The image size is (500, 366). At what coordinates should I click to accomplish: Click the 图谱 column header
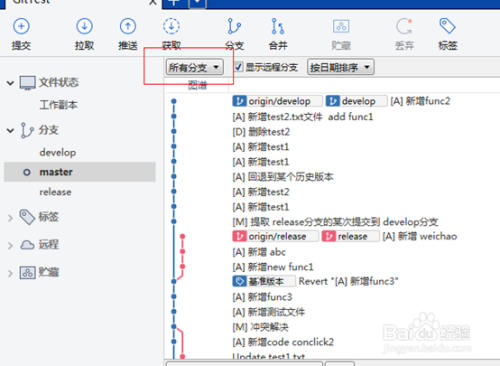[x=197, y=85]
